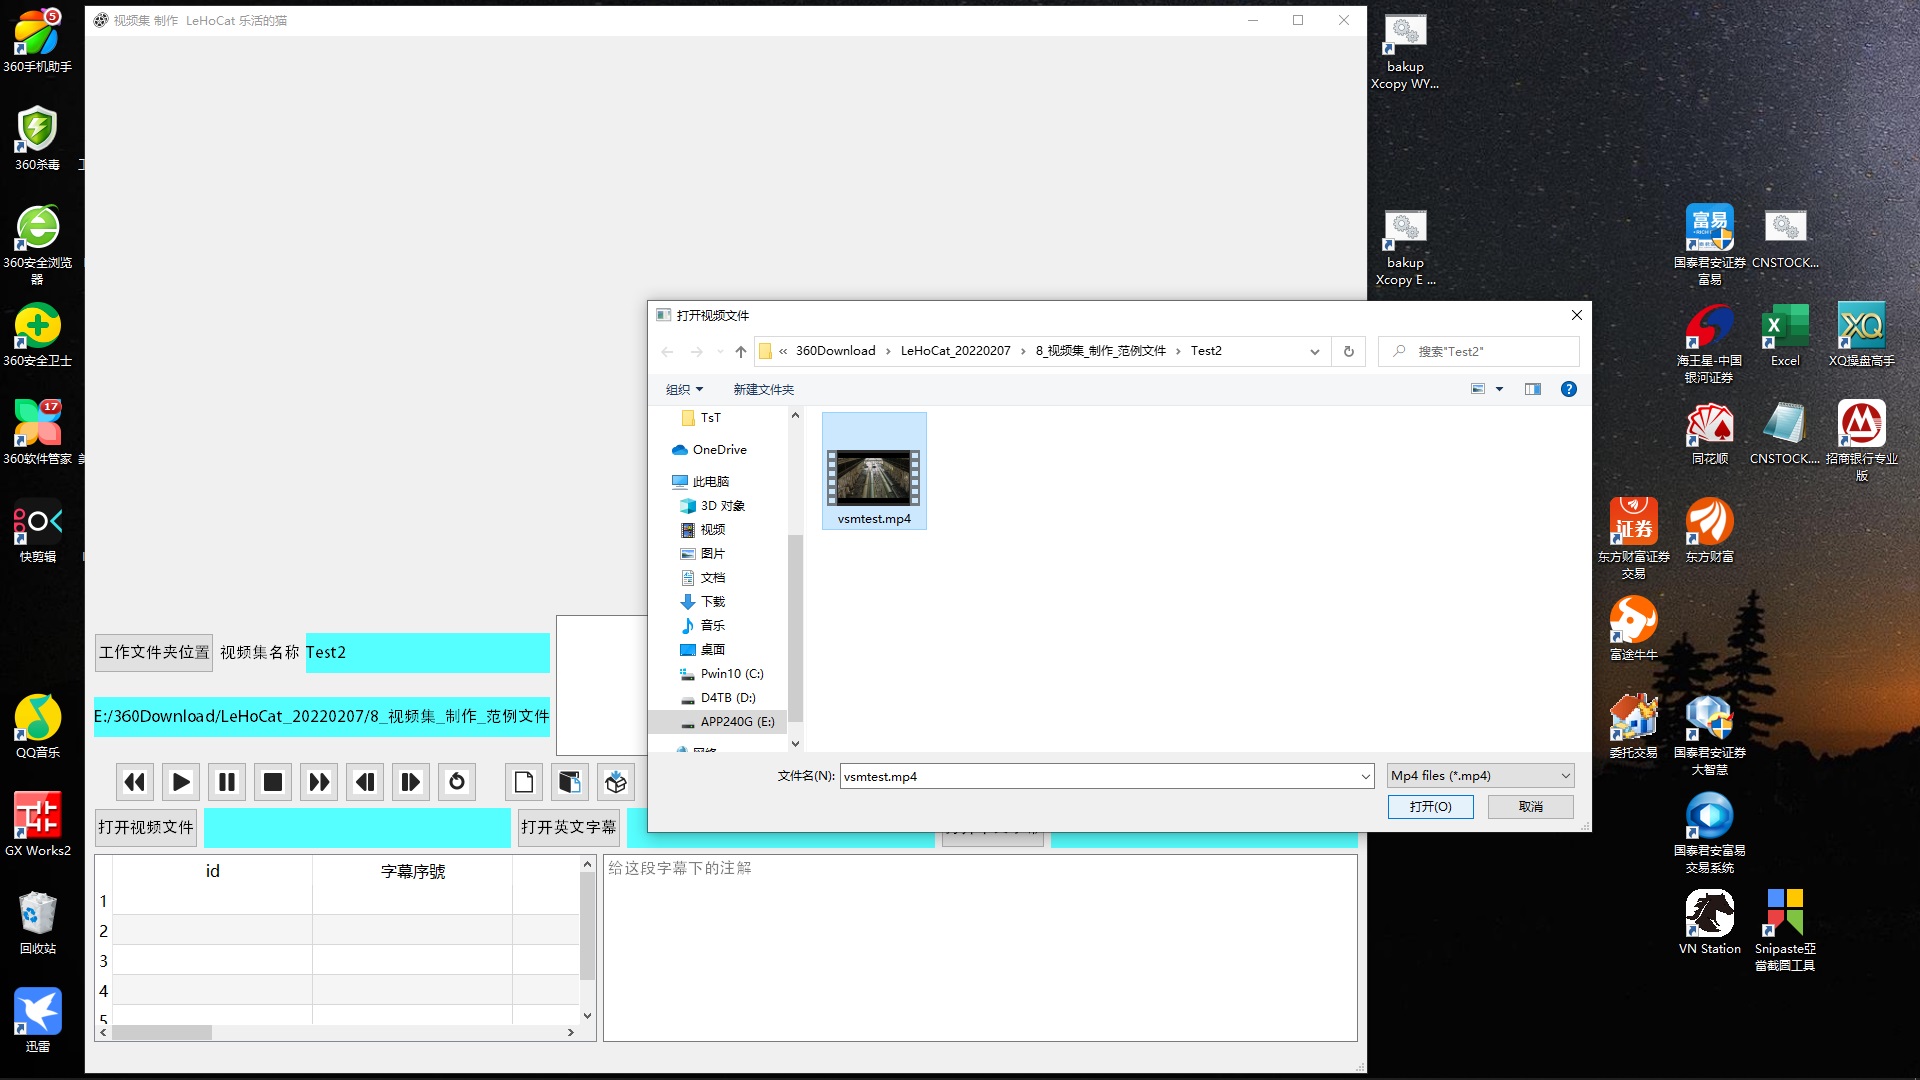Click the stop playback button
1920x1080 pixels.
pyautogui.click(x=272, y=782)
